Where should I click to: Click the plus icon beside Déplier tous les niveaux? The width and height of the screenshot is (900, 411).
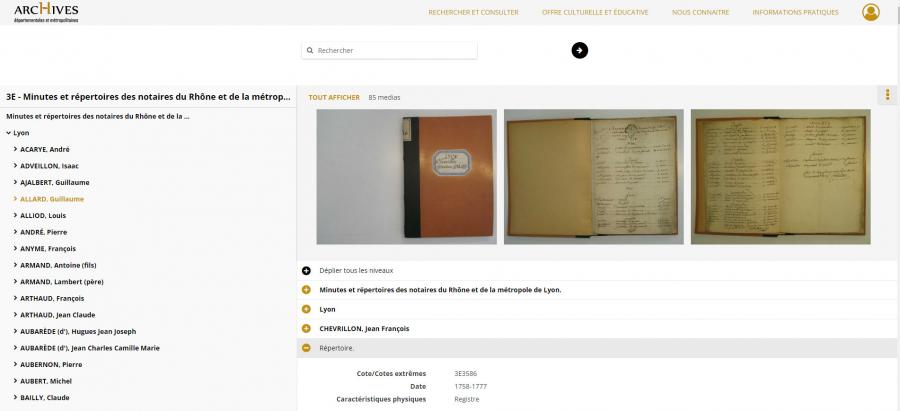(x=306, y=270)
